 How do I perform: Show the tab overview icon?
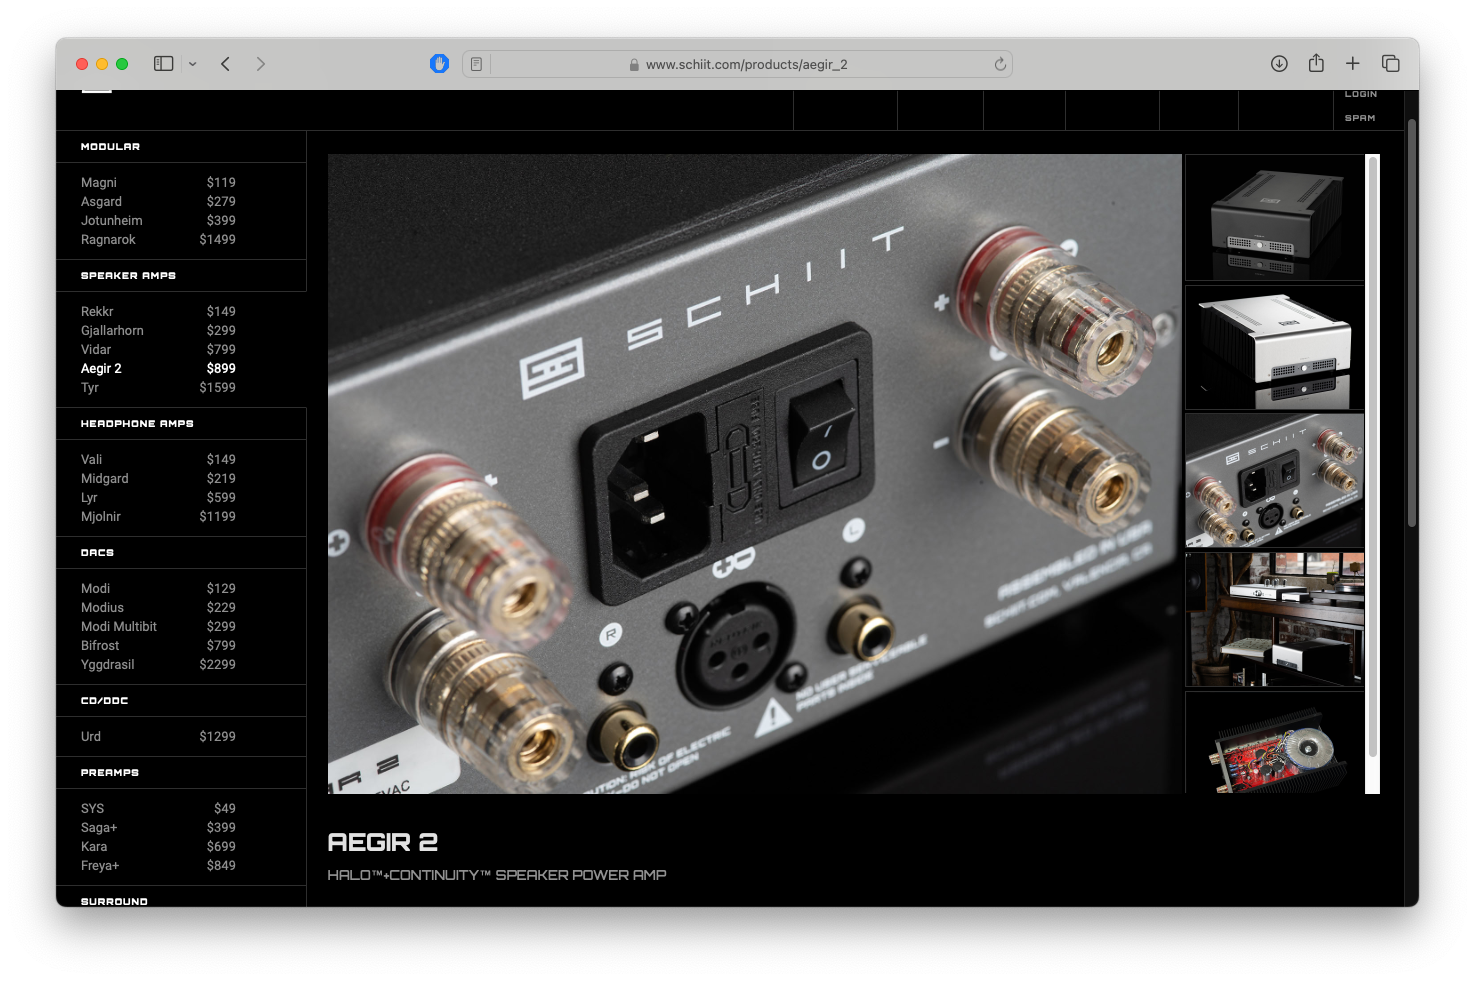tap(1390, 64)
